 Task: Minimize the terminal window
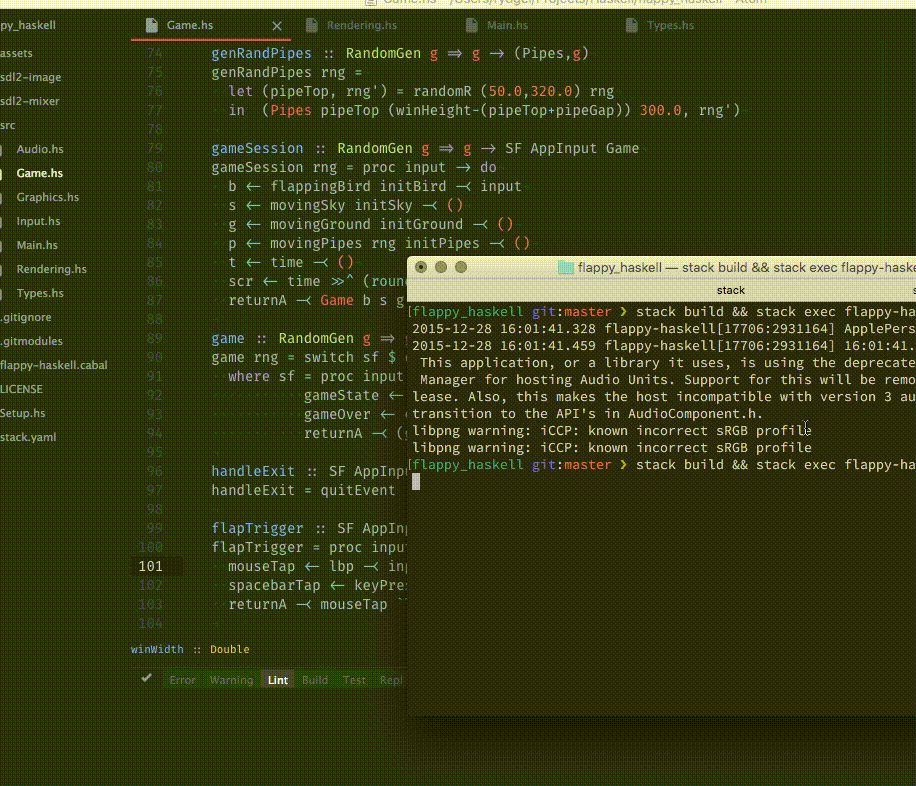pyautogui.click(x=441, y=267)
